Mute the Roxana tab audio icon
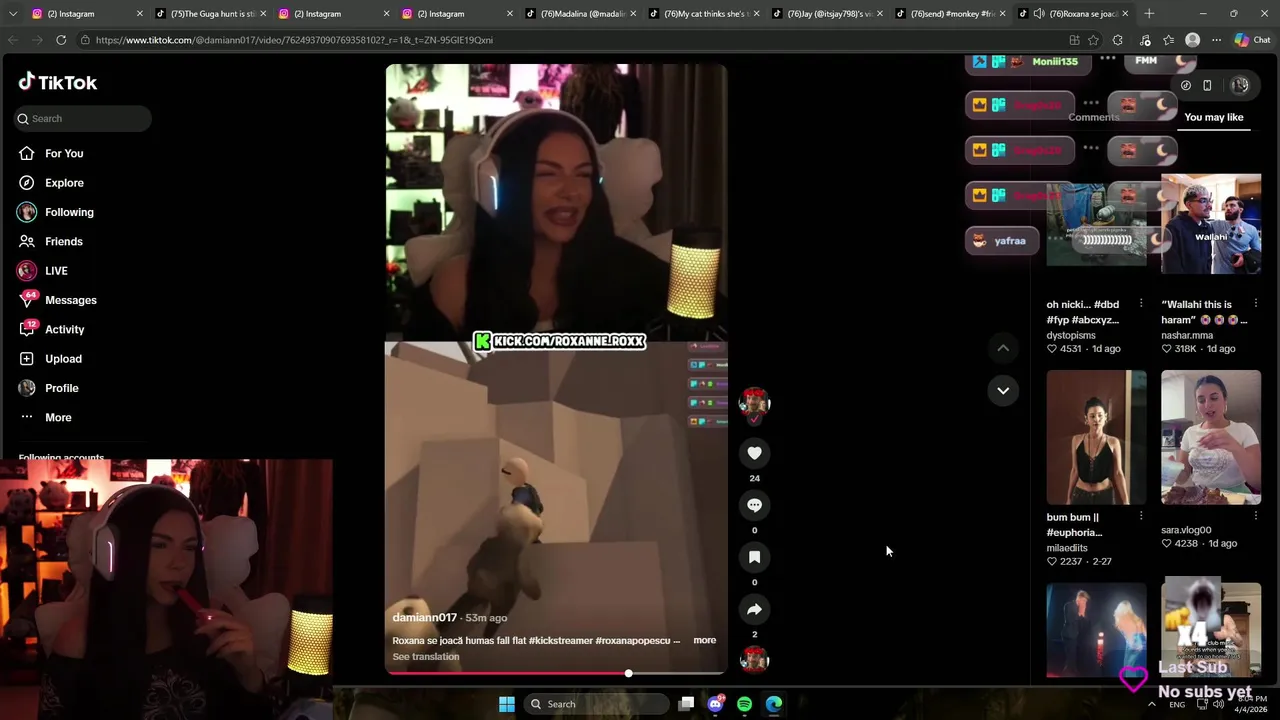Screen dimensions: 1280x720 (x=1039, y=14)
